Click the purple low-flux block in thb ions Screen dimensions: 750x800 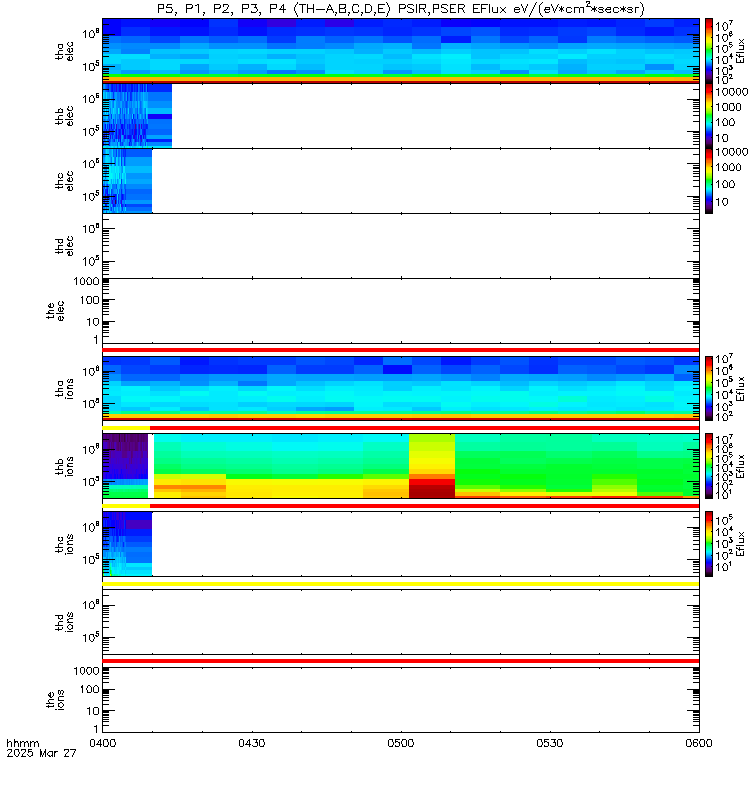[125, 457]
